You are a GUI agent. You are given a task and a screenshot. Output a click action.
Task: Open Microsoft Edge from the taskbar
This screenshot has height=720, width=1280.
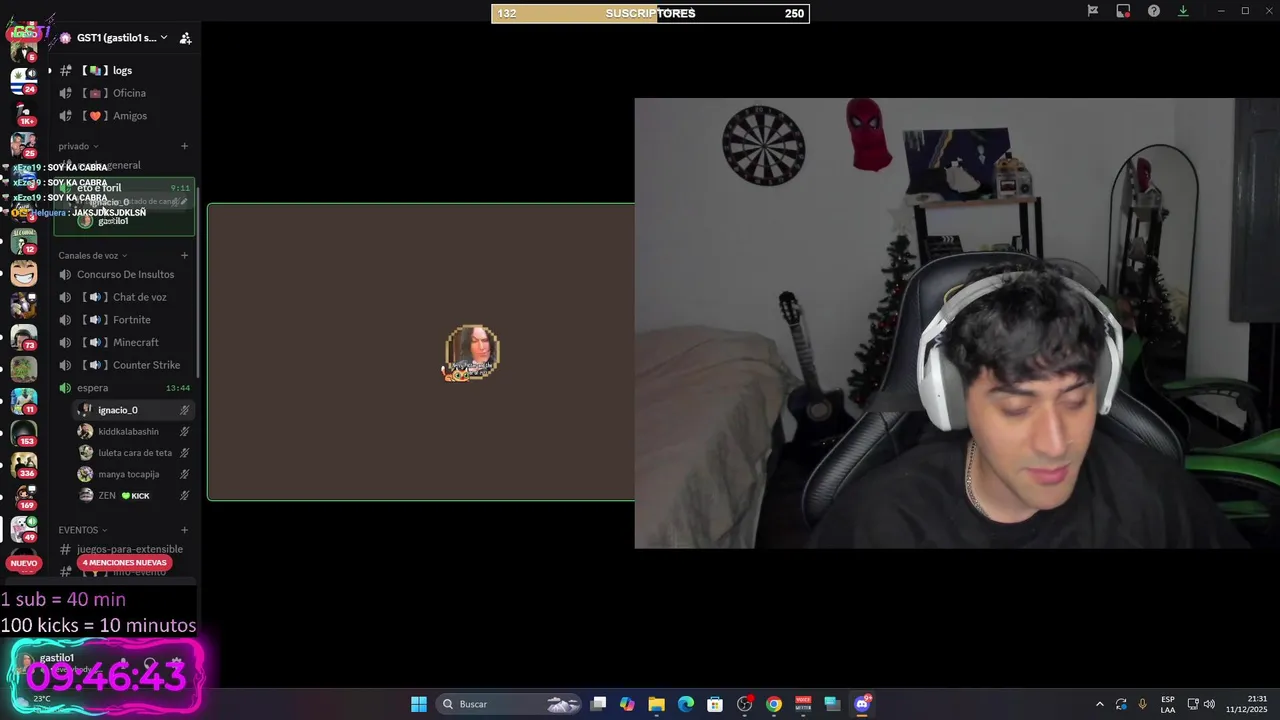pyautogui.click(x=686, y=704)
